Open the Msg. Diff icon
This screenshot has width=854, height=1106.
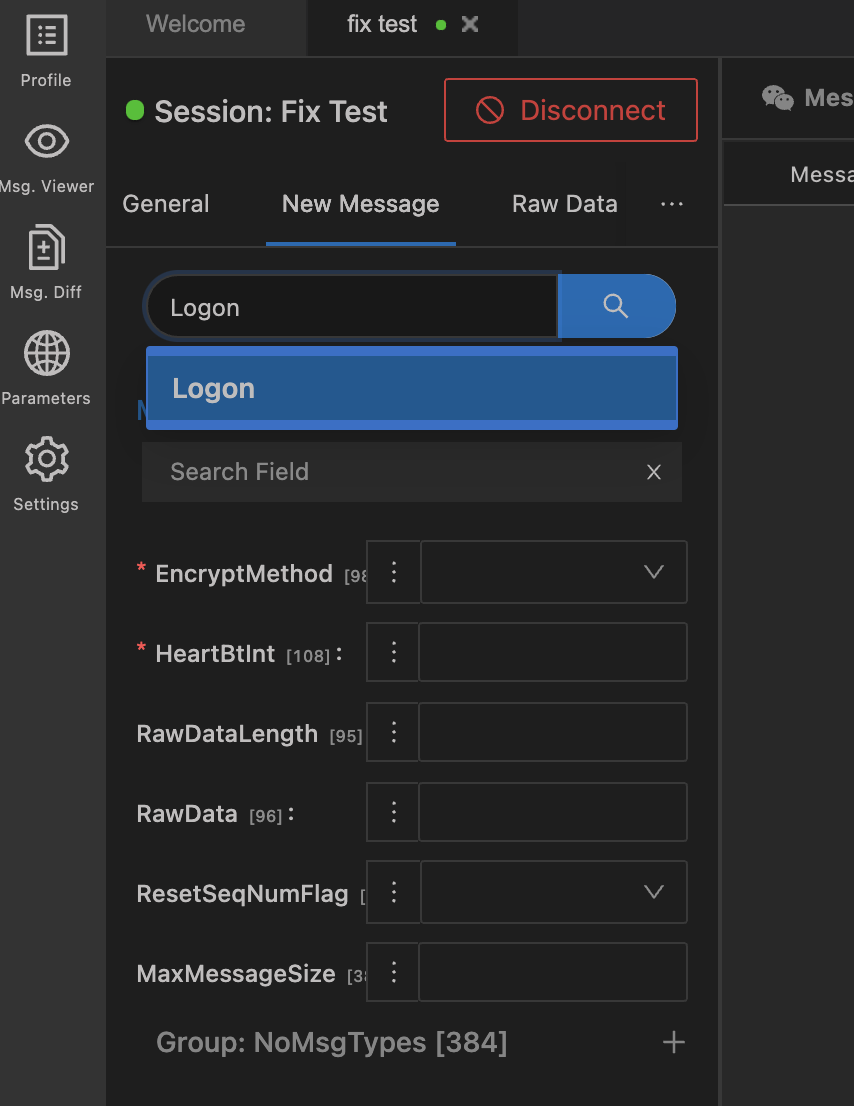coord(46,247)
